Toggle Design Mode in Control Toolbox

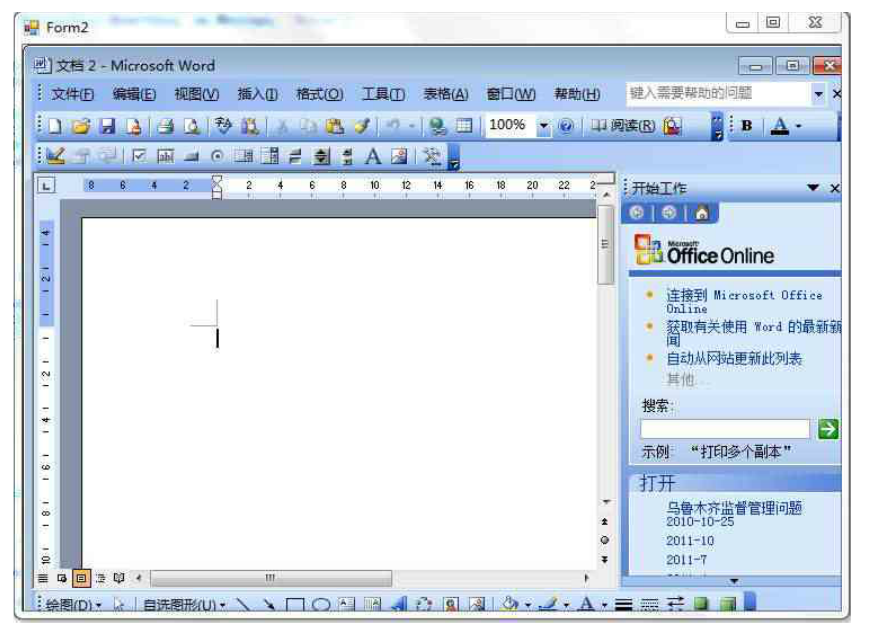coord(55,156)
